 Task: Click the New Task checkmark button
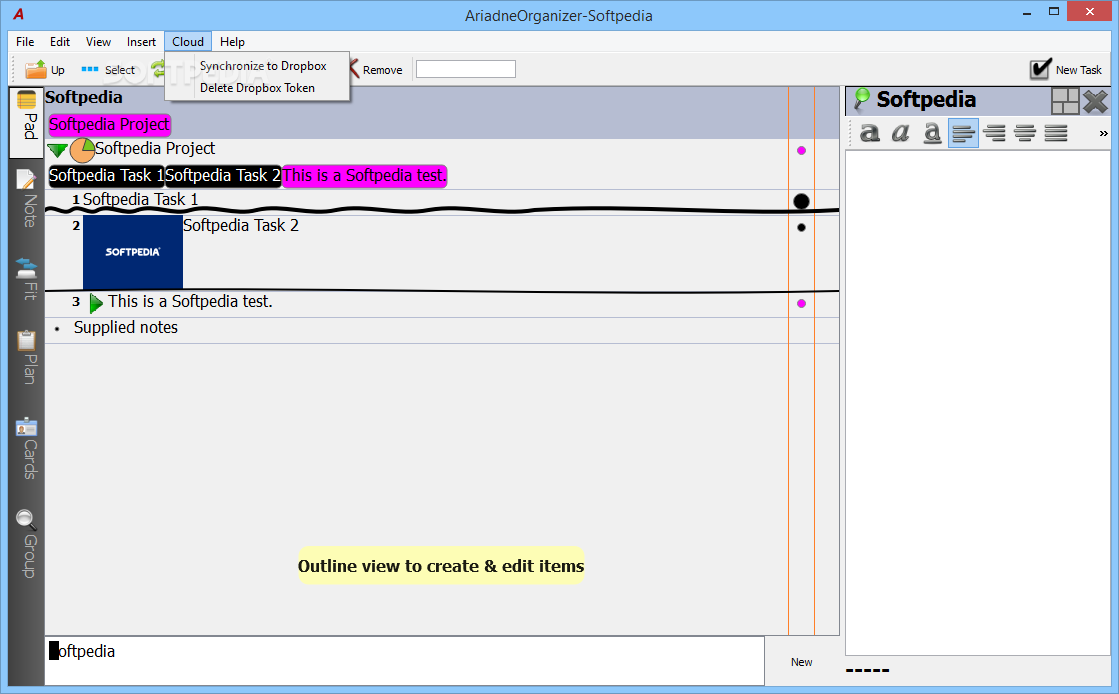pyautogui.click(x=1066, y=69)
